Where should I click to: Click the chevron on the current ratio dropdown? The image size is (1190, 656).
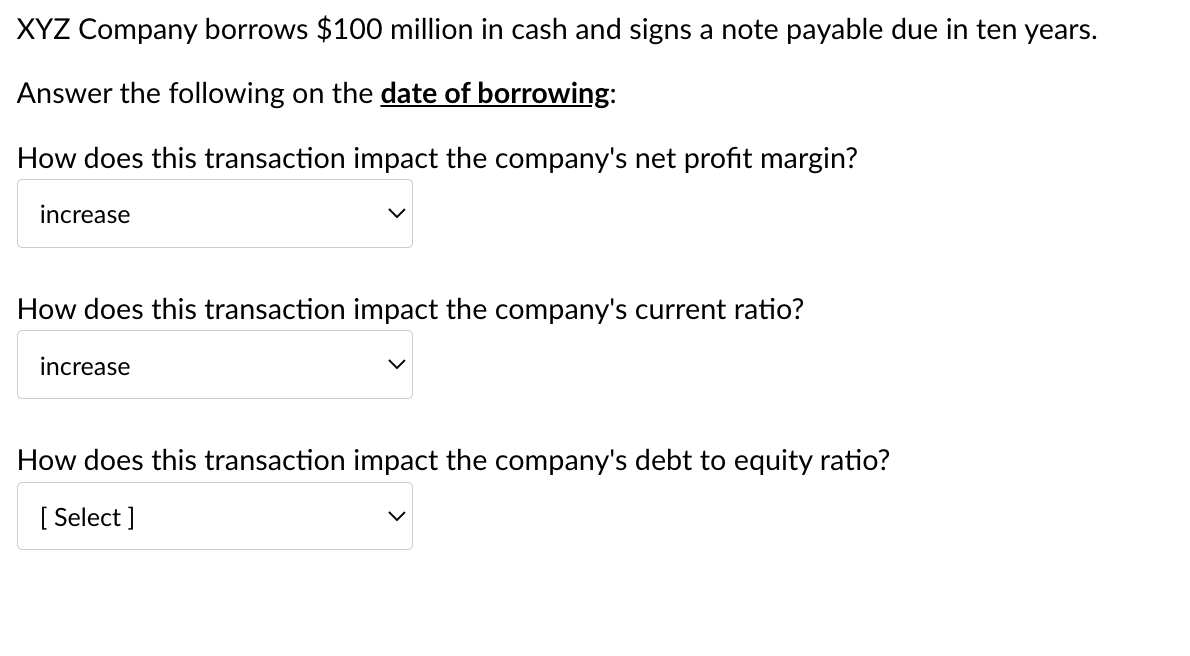396,364
